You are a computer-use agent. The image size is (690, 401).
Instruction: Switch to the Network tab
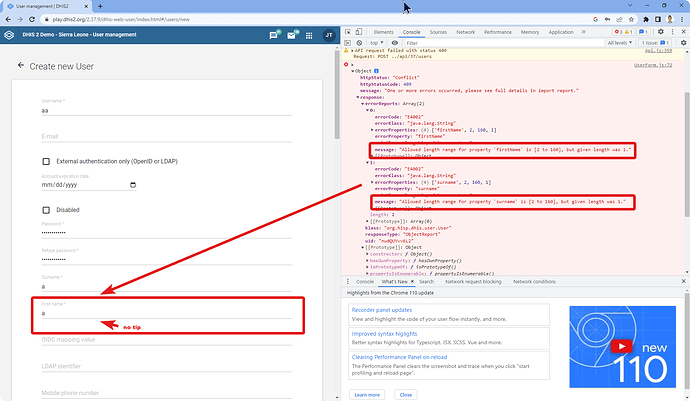[x=466, y=32]
